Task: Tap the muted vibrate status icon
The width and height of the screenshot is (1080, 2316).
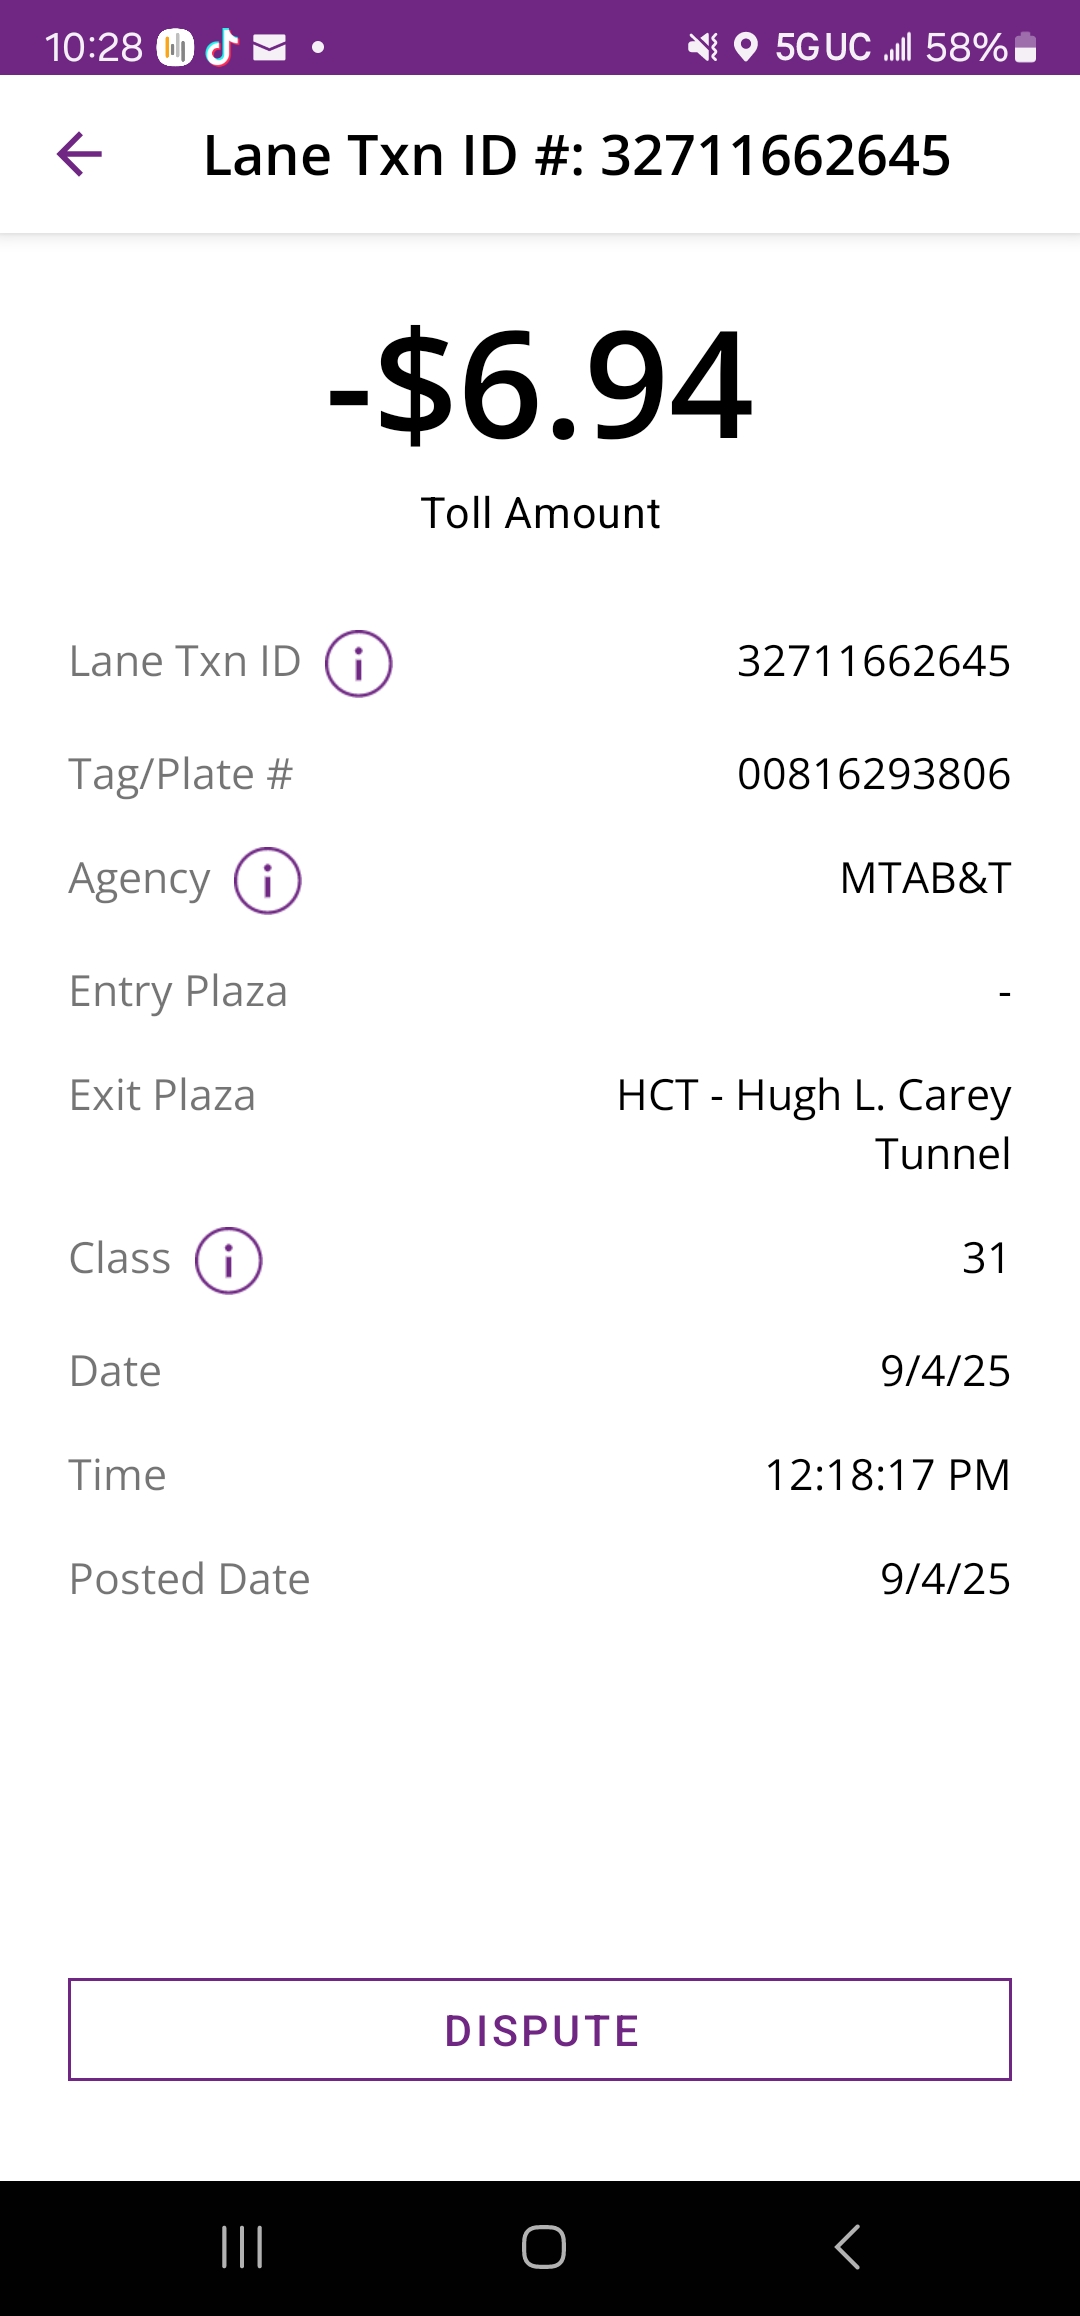Action: click(x=703, y=47)
